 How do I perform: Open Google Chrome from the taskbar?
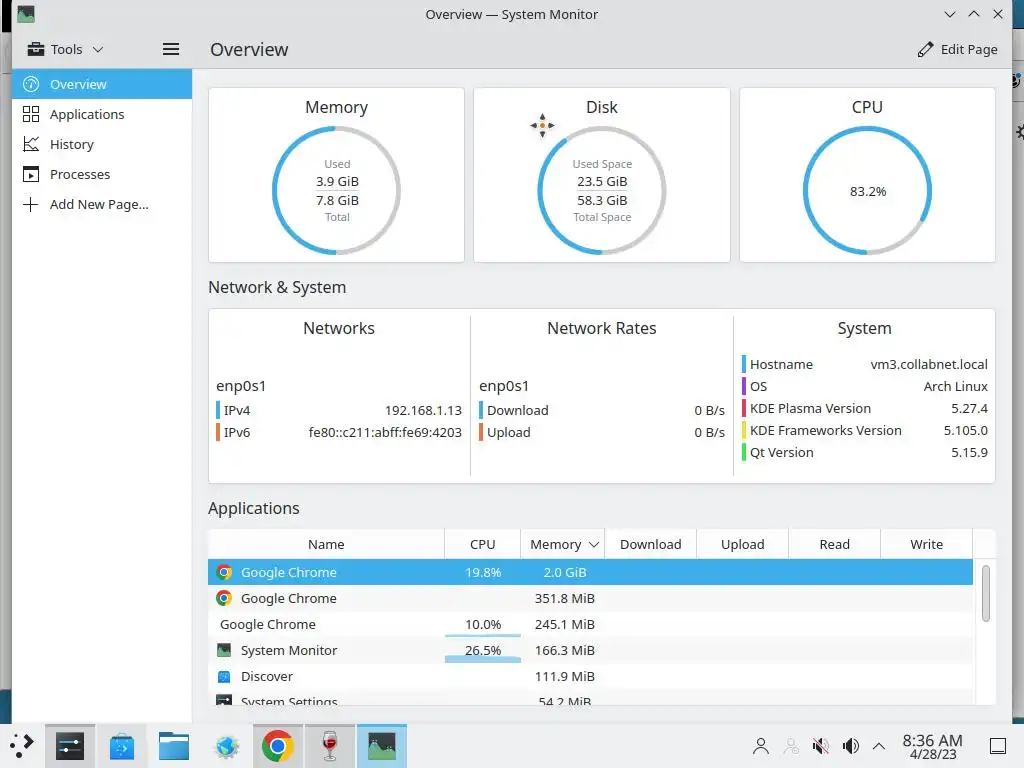tap(278, 746)
